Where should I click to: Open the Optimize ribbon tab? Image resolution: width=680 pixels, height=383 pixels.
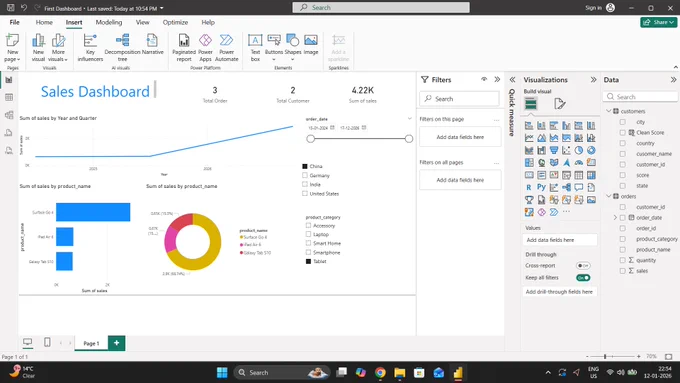(175, 22)
